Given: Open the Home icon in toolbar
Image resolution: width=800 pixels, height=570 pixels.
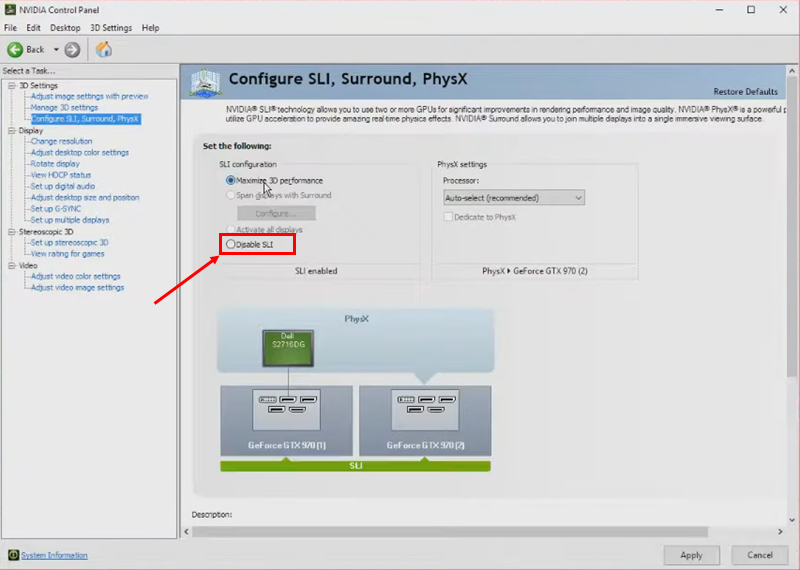Looking at the screenshot, I should coord(104,49).
